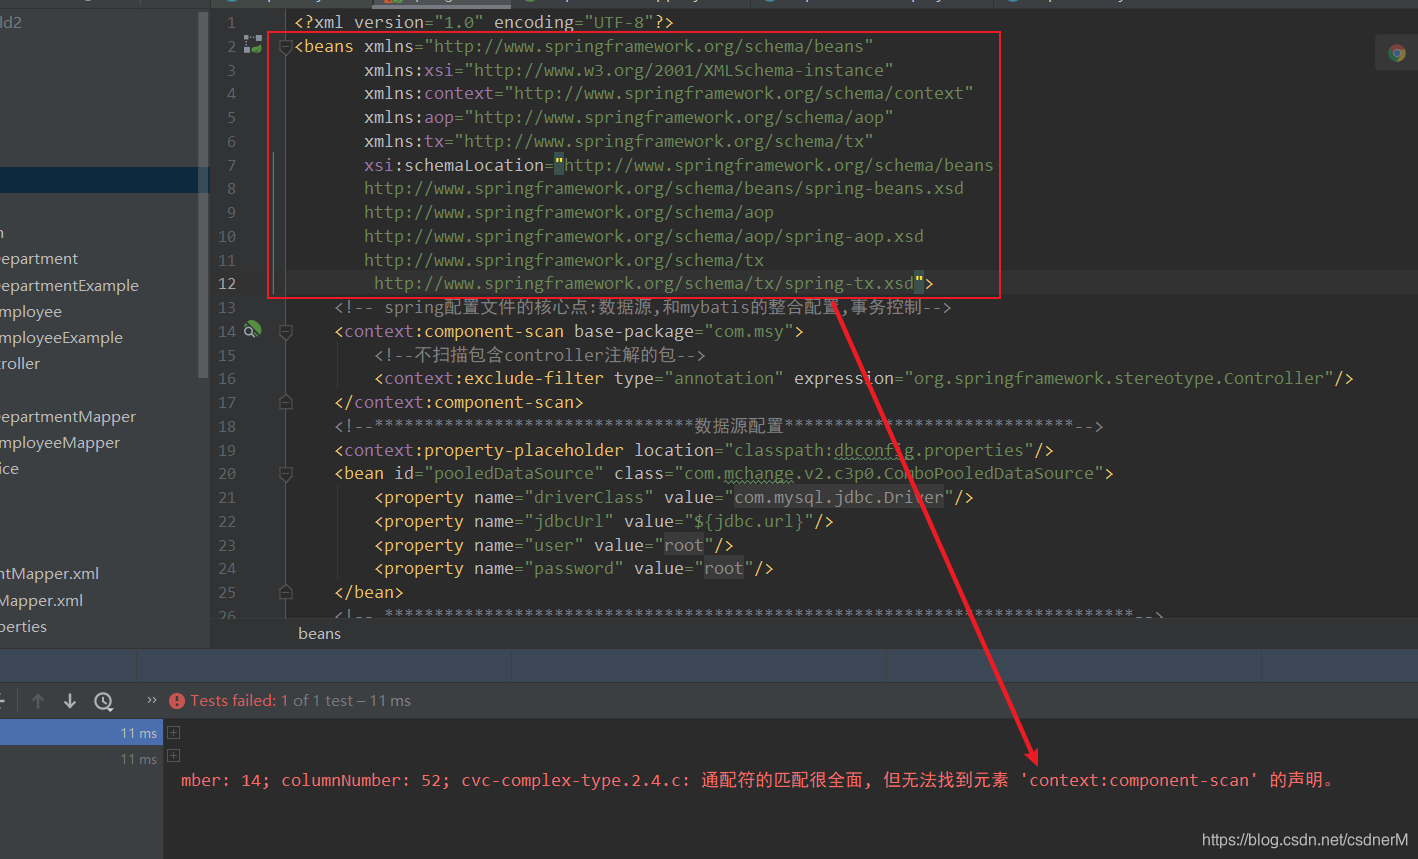The width and height of the screenshot is (1418, 859).
Task: Show more test toolbar actions chevron
Action: (152, 700)
